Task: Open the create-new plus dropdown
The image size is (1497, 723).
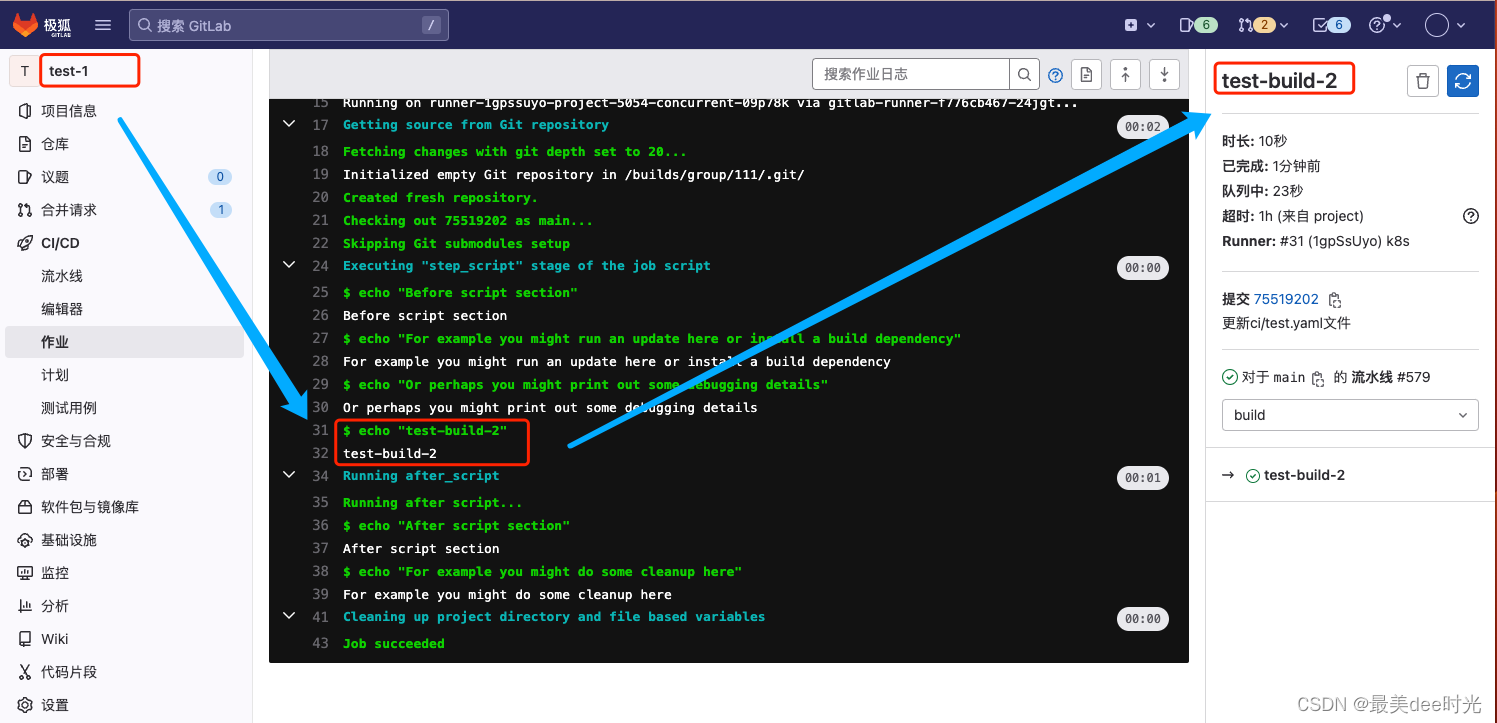Action: click(x=1139, y=25)
